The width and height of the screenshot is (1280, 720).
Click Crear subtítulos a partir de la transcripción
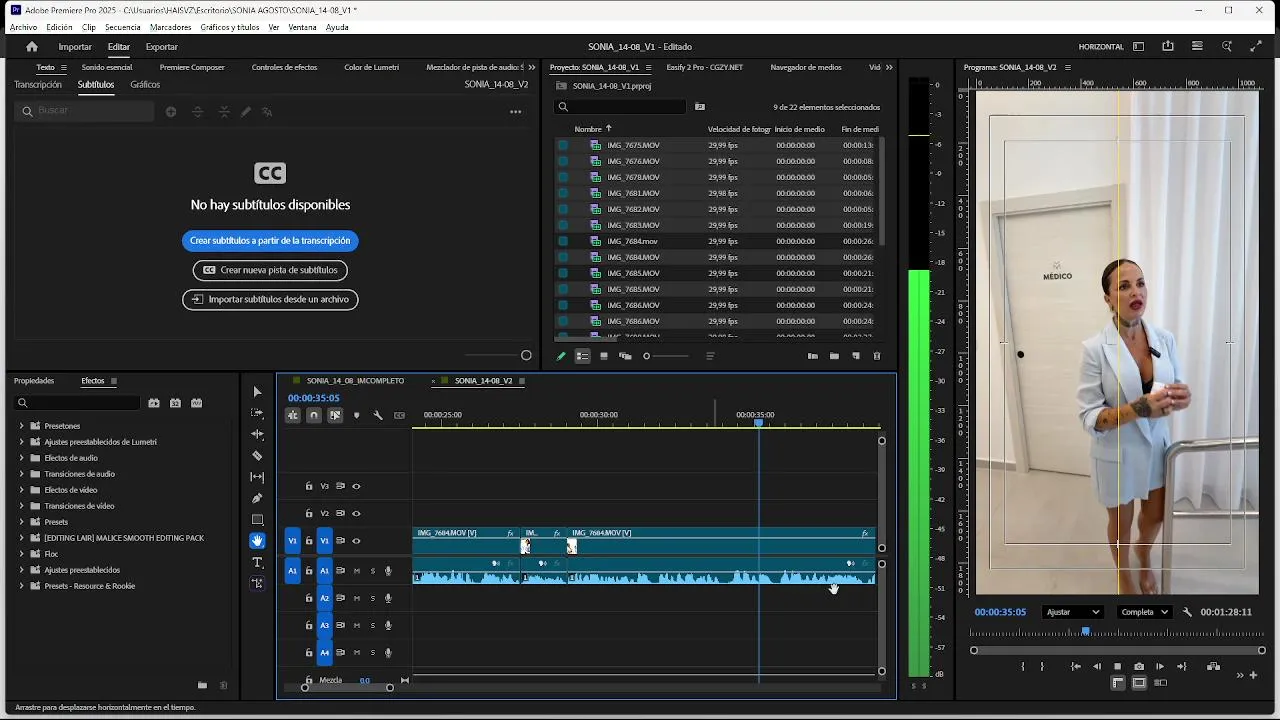pyautogui.click(x=270, y=241)
